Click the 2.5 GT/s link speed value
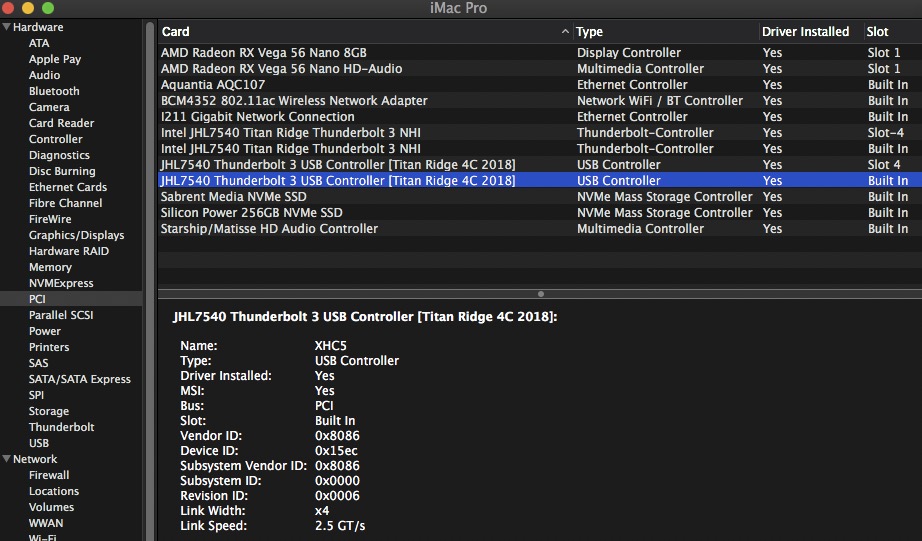Screen dimensions: 922x541 [x=340, y=526]
